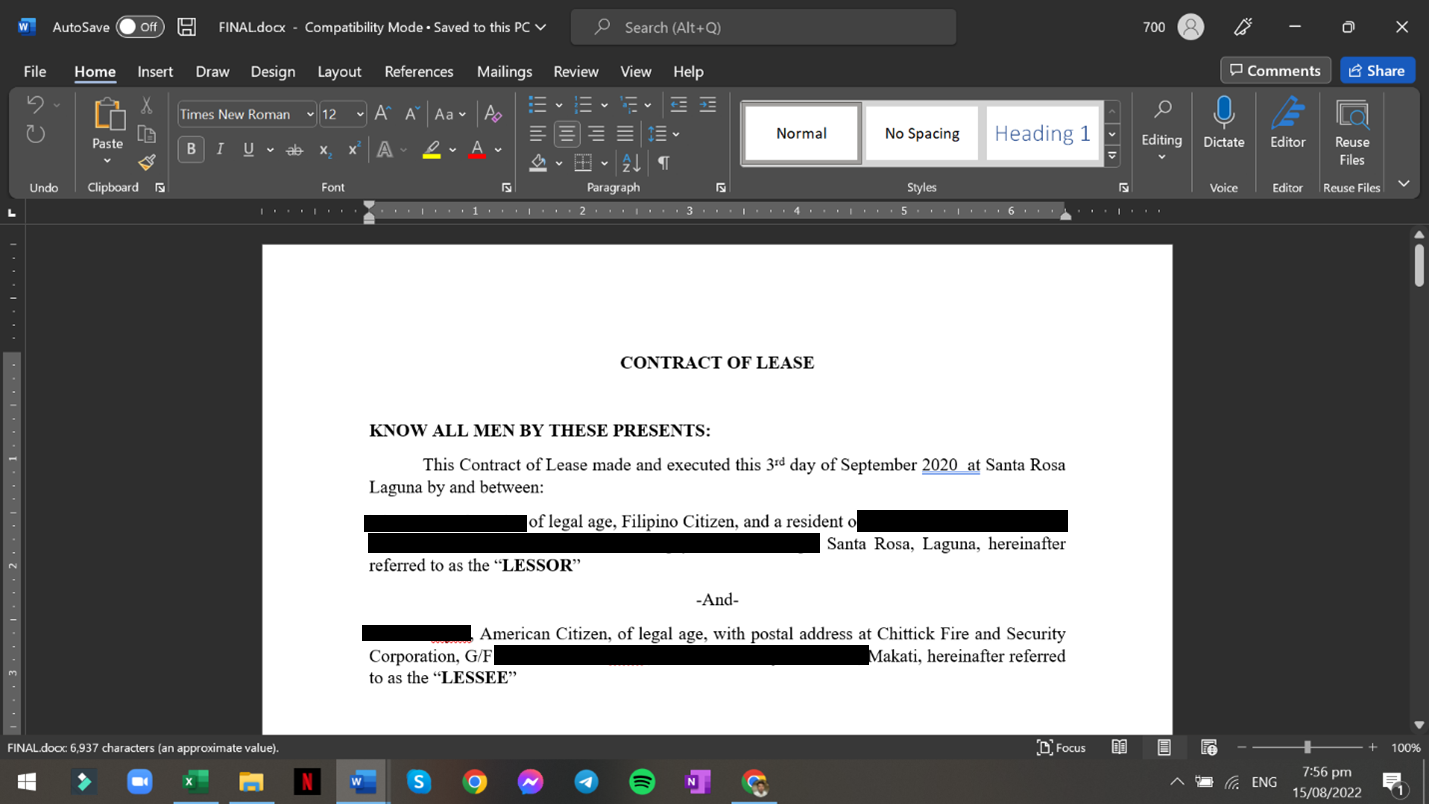
Task: Switch to Read Mode view
Action: (x=1120, y=747)
